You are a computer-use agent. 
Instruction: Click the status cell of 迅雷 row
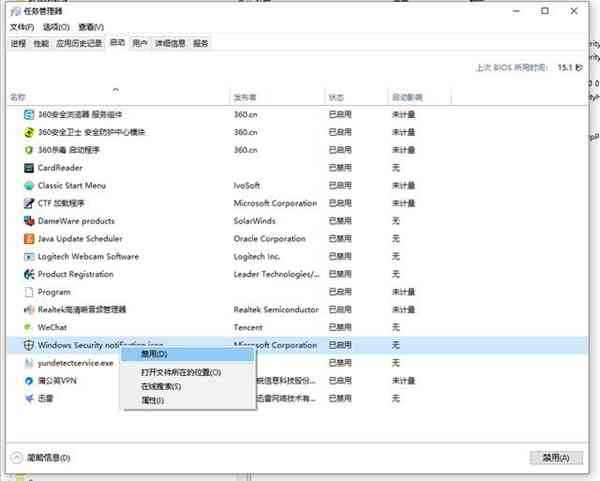coord(340,398)
